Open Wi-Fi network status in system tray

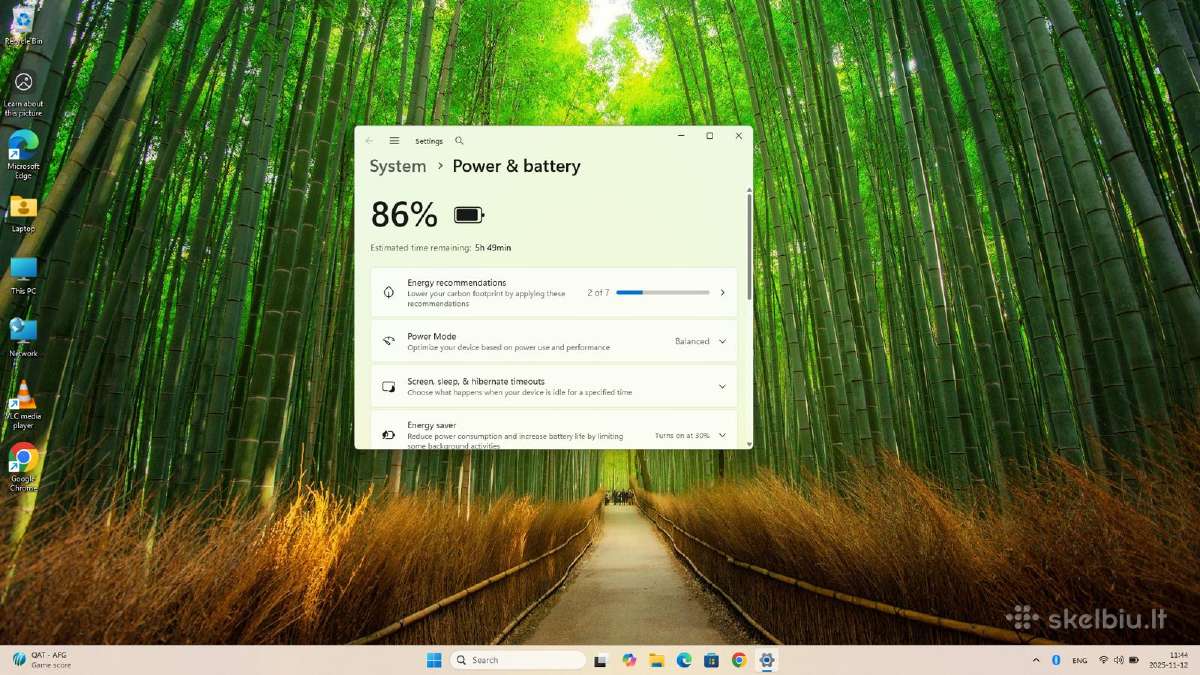(1104, 660)
